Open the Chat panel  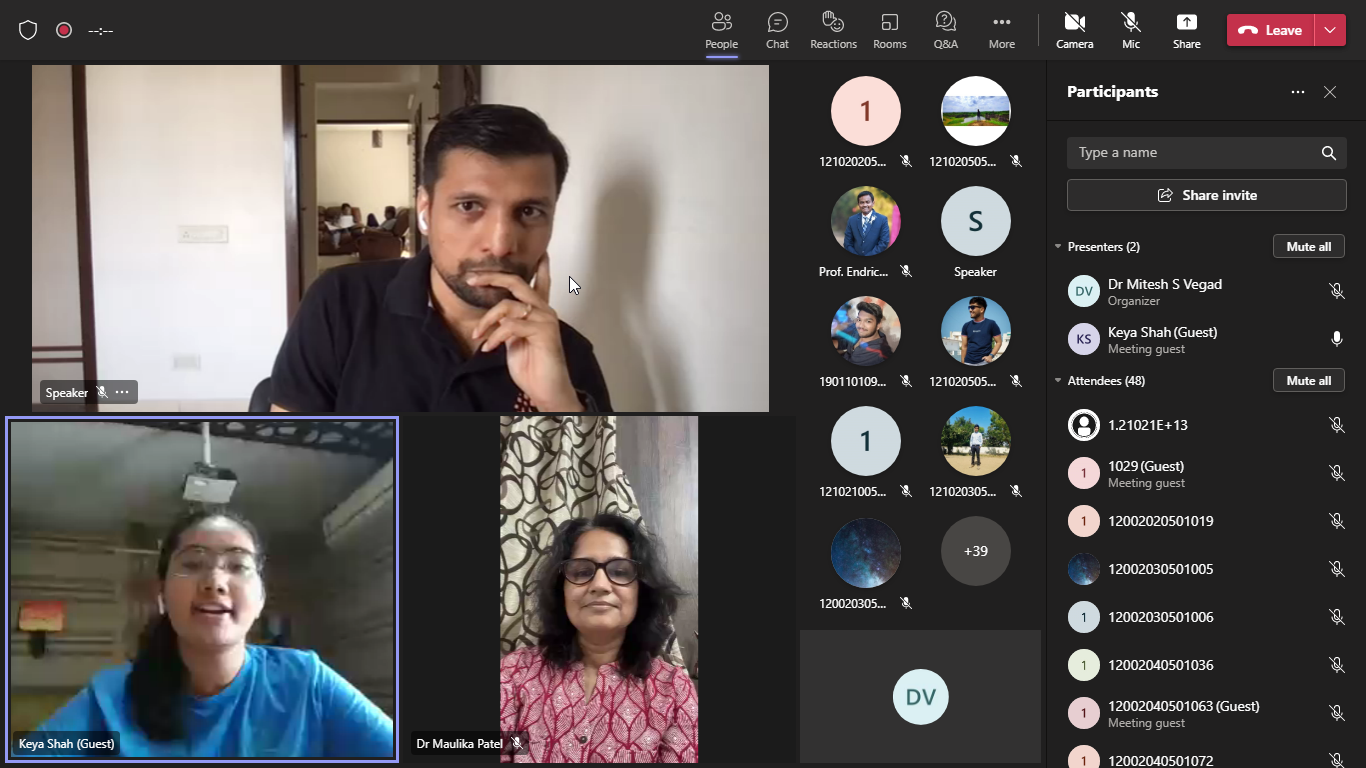[777, 30]
